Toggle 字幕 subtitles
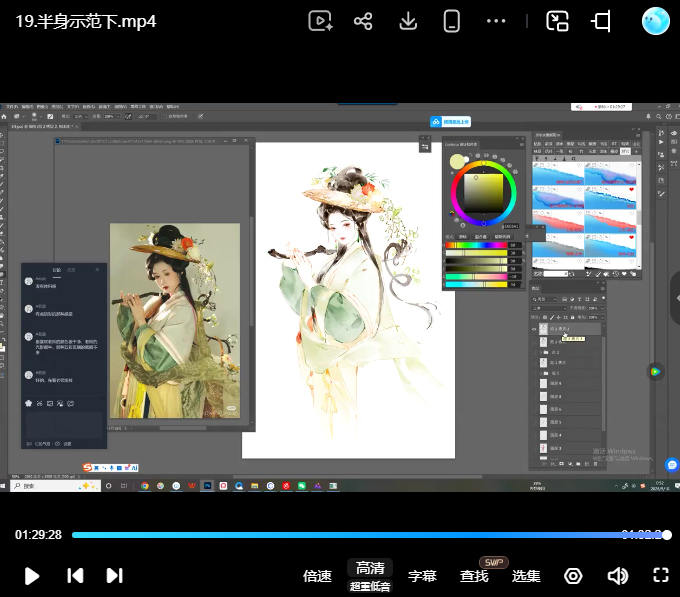The height and width of the screenshot is (597, 680). coord(422,576)
